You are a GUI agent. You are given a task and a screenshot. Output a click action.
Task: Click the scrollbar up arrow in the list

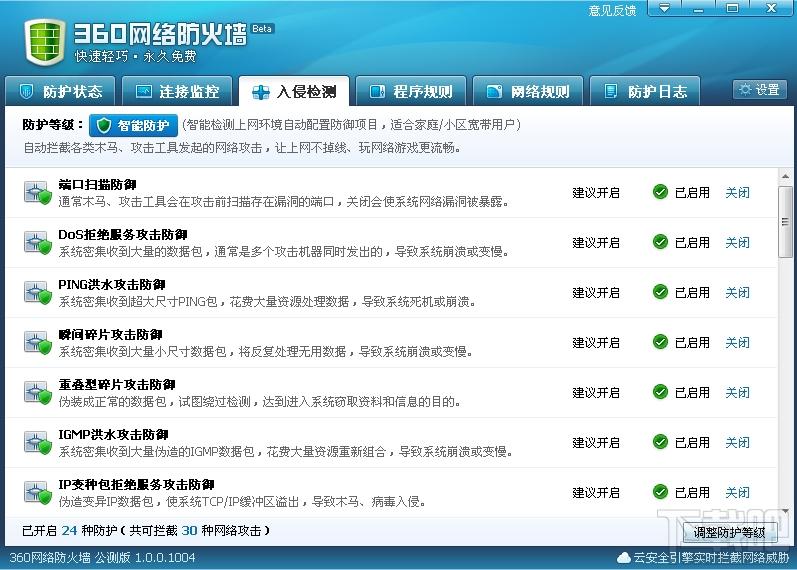coord(786,176)
